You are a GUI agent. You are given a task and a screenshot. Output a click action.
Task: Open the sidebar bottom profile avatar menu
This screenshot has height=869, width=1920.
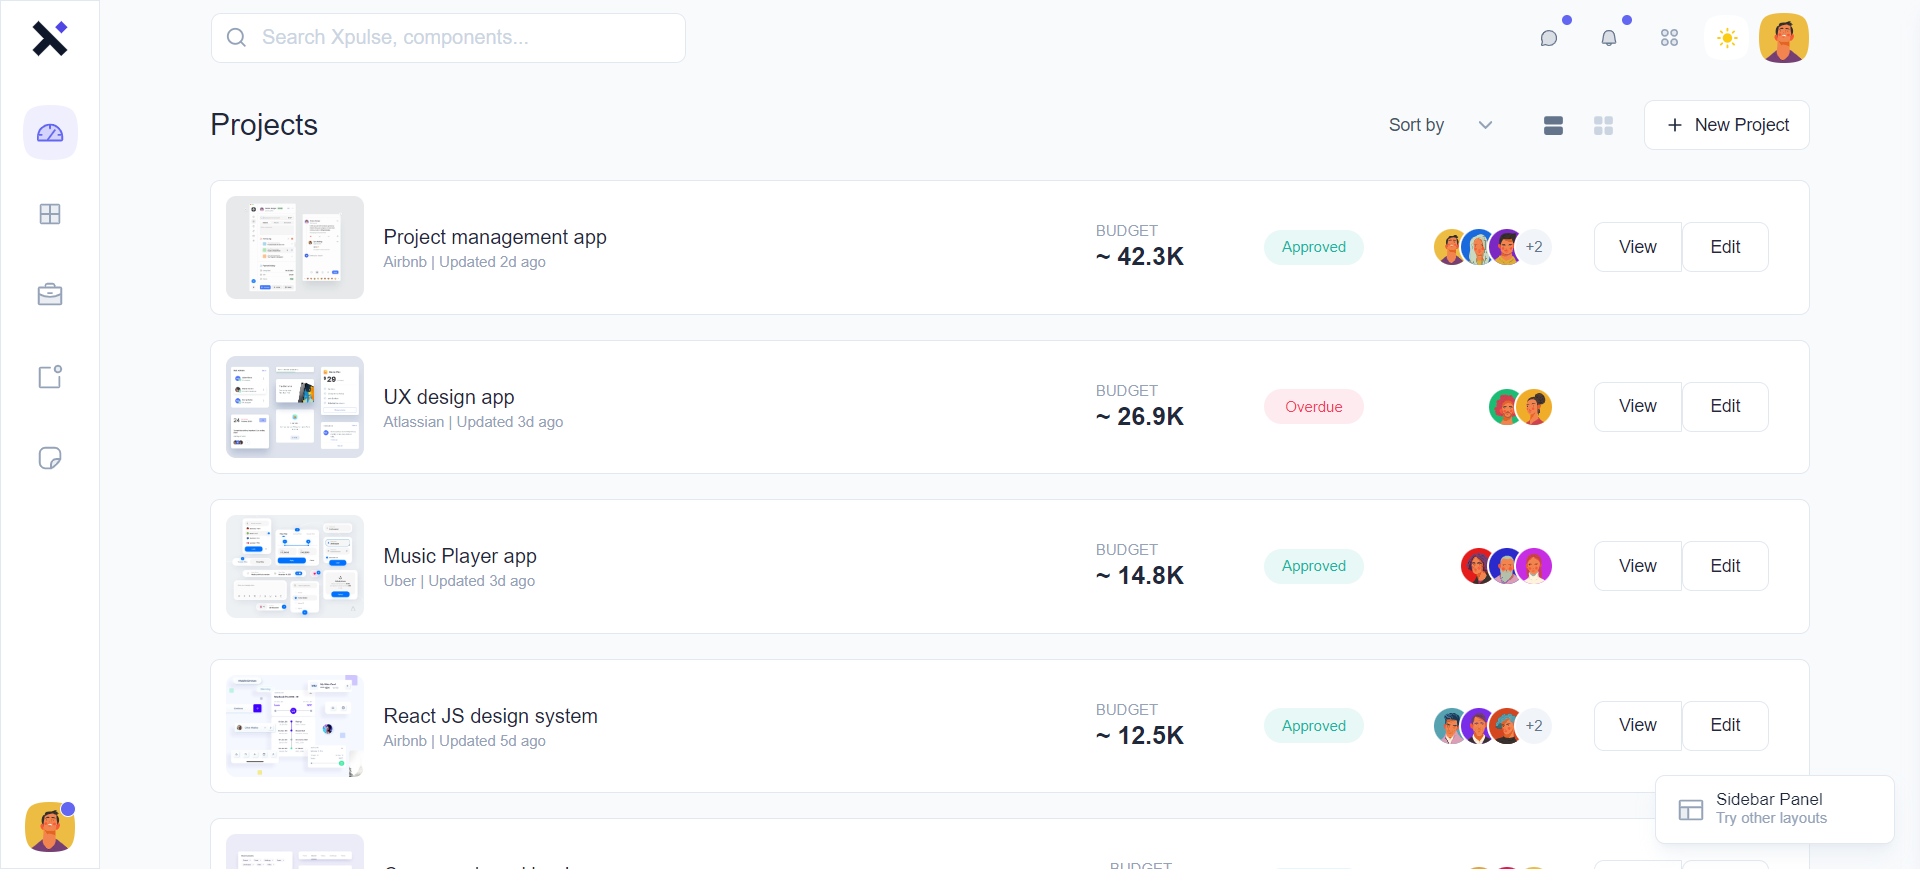click(x=50, y=827)
